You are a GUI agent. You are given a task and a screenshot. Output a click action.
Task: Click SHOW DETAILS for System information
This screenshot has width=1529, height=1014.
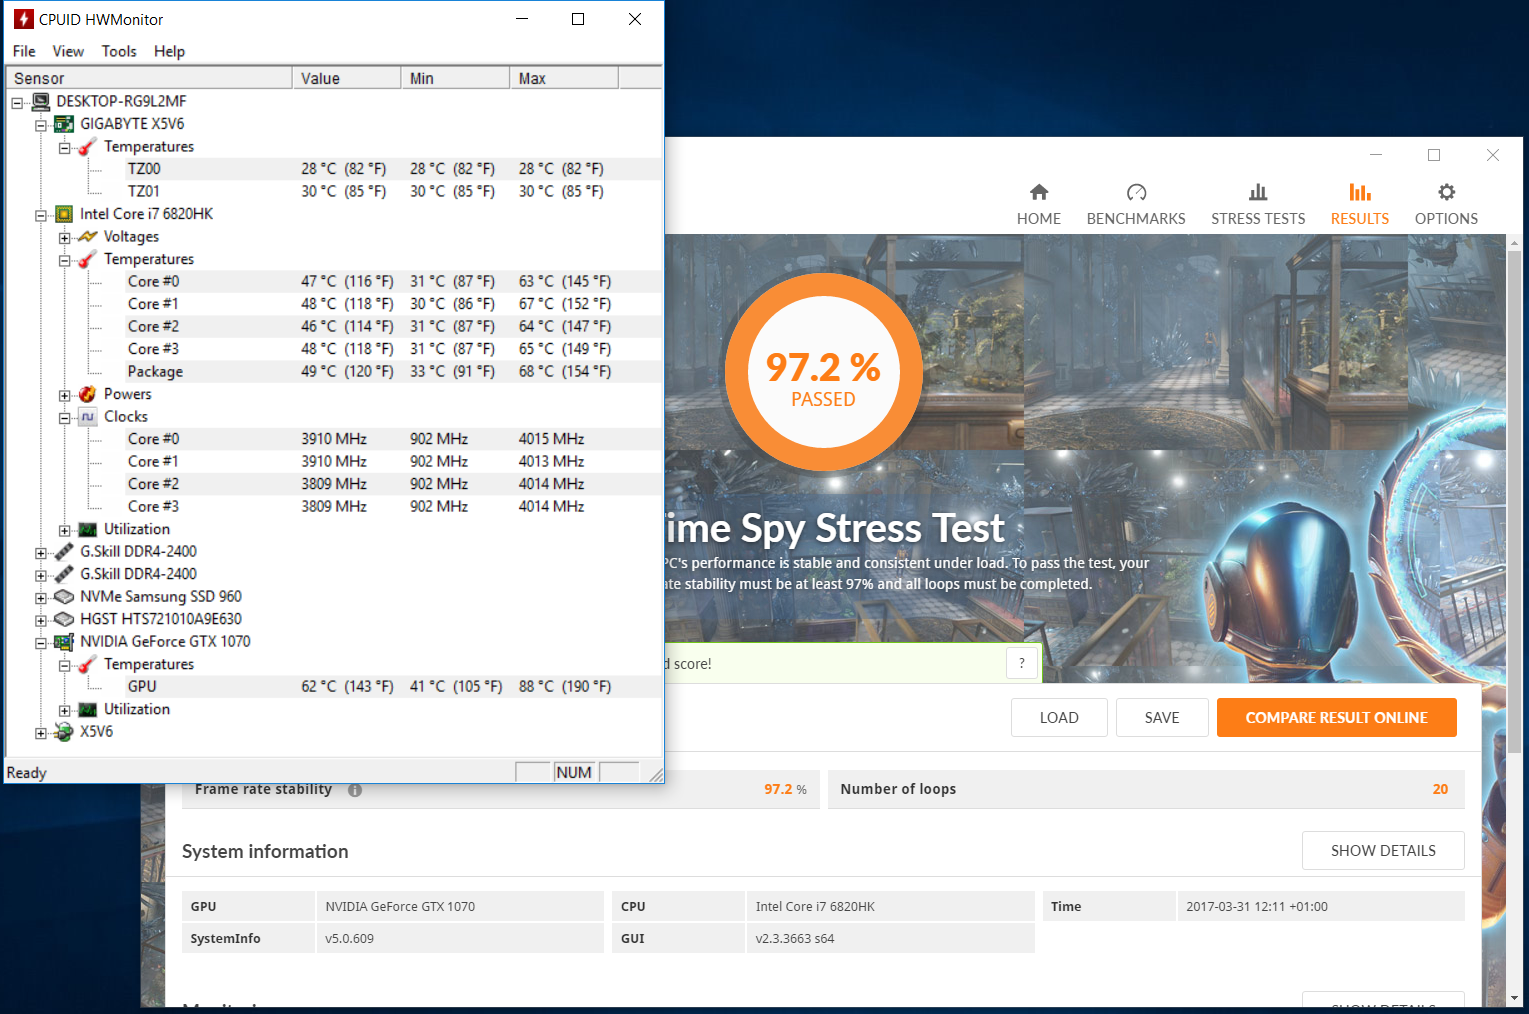click(1383, 850)
